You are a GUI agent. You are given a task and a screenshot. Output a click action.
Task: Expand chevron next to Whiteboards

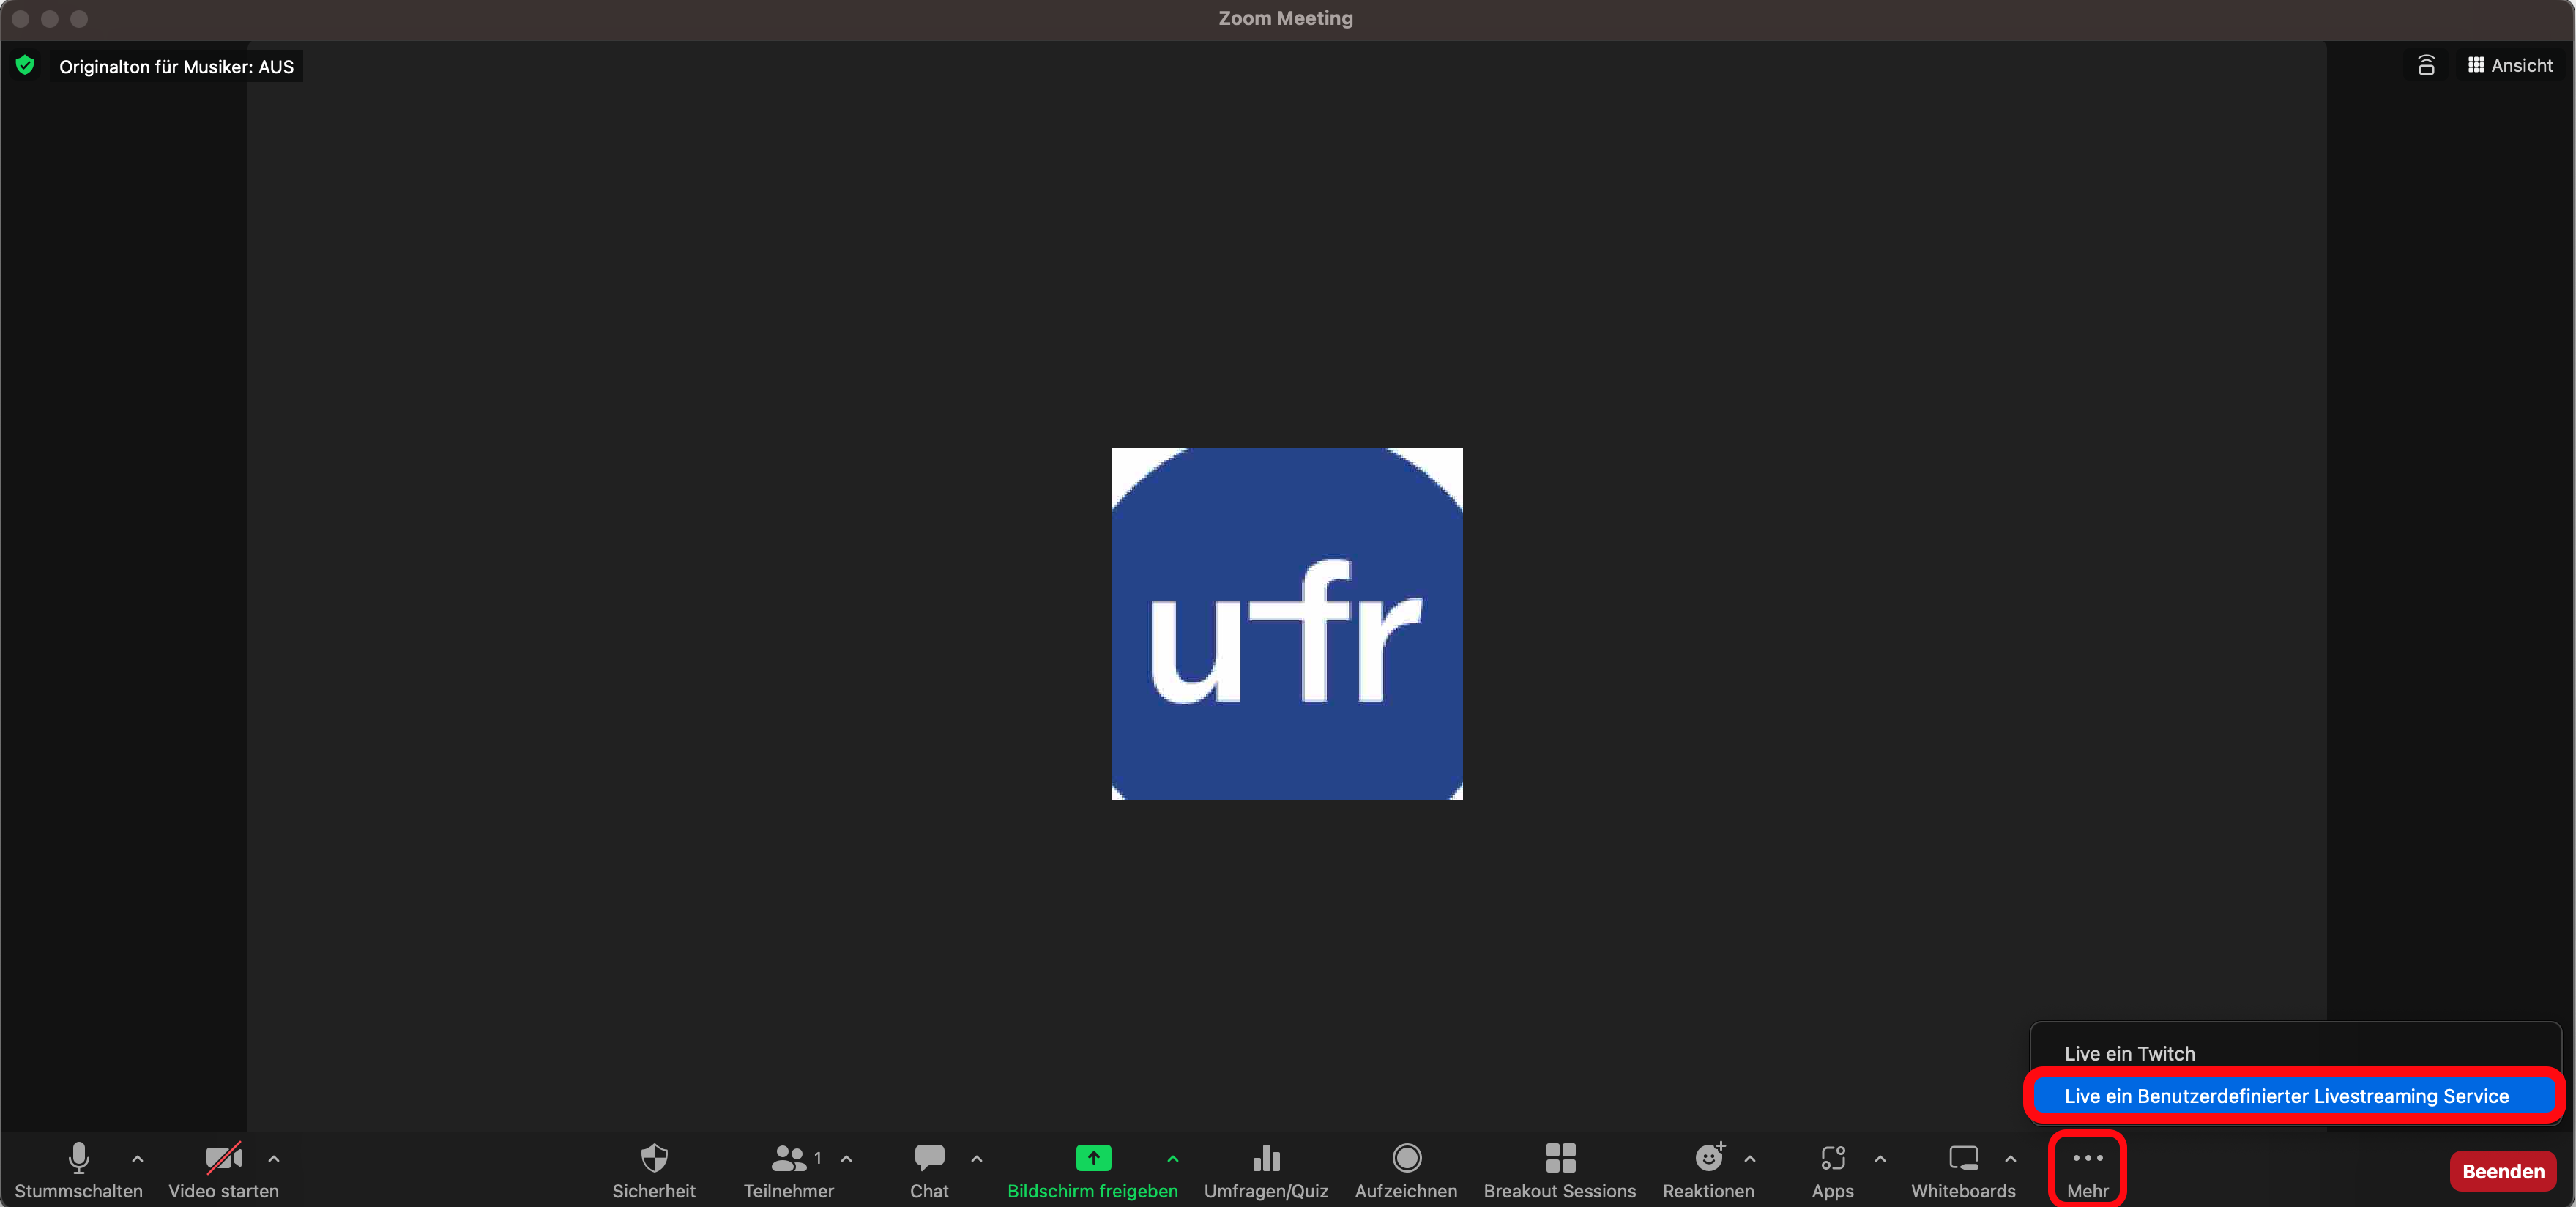point(2010,1159)
